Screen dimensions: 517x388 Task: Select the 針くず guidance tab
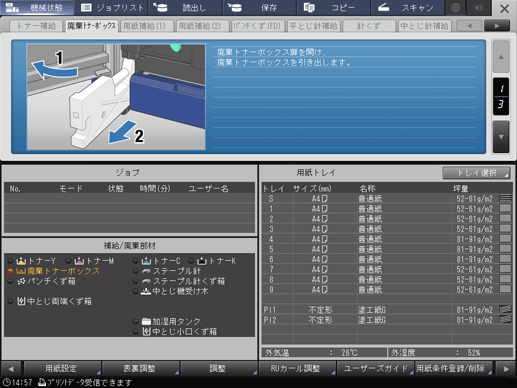click(369, 26)
